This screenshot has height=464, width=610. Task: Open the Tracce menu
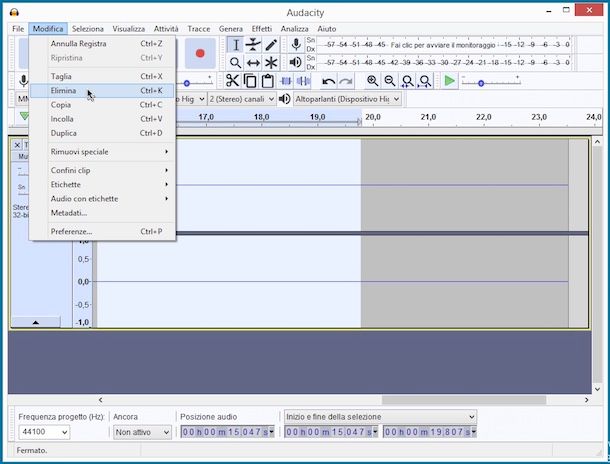pos(199,29)
